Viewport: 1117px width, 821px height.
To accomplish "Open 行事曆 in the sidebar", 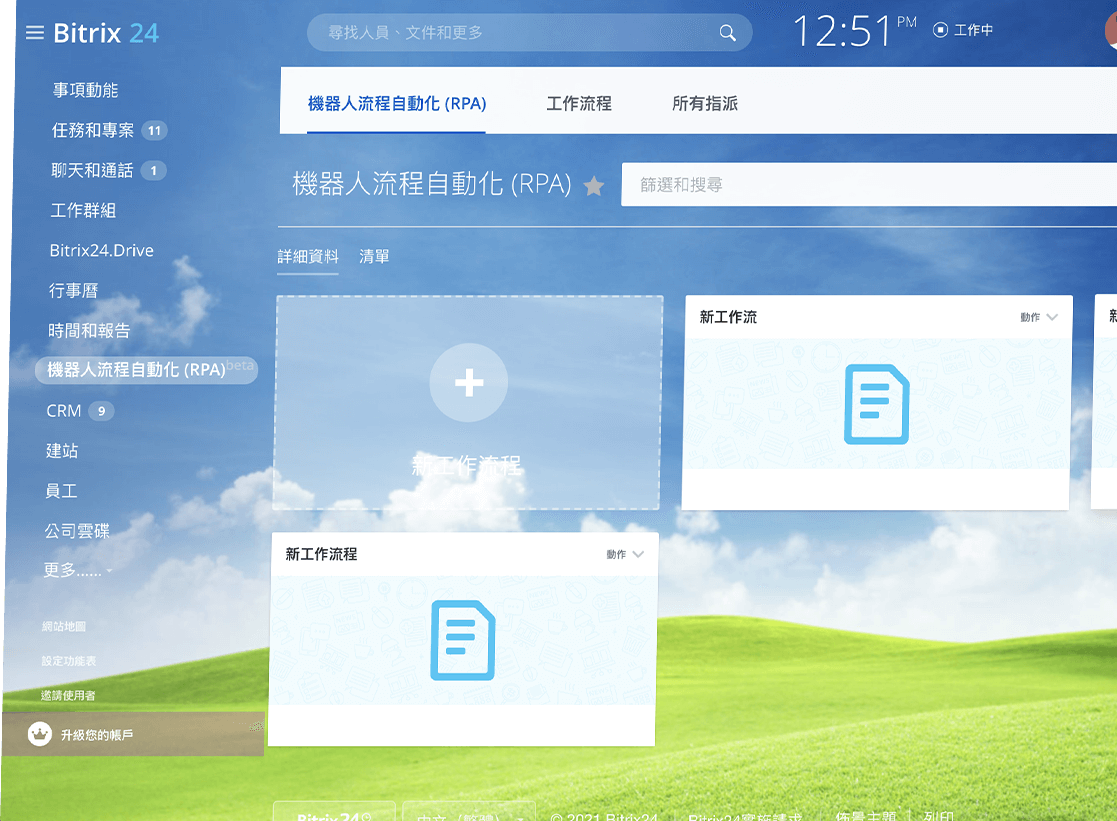I will pos(73,291).
